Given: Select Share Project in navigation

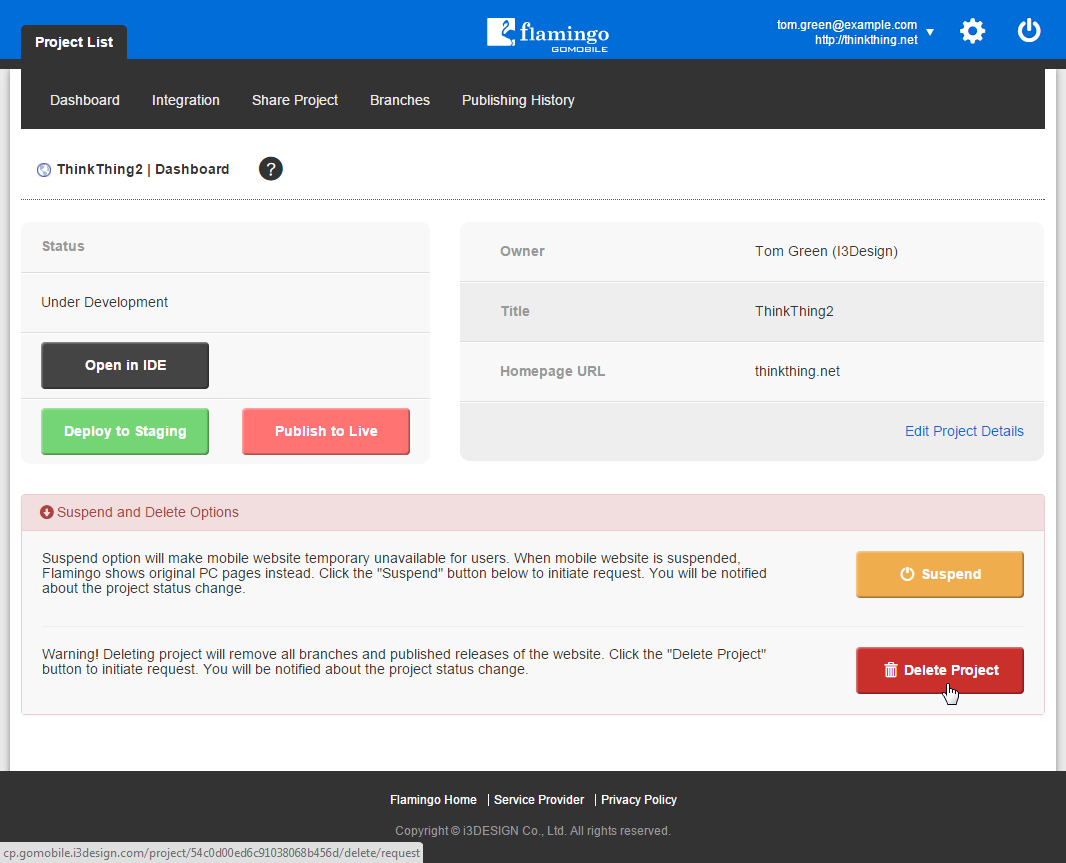Looking at the screenshot, I should (x=295, y=100).
